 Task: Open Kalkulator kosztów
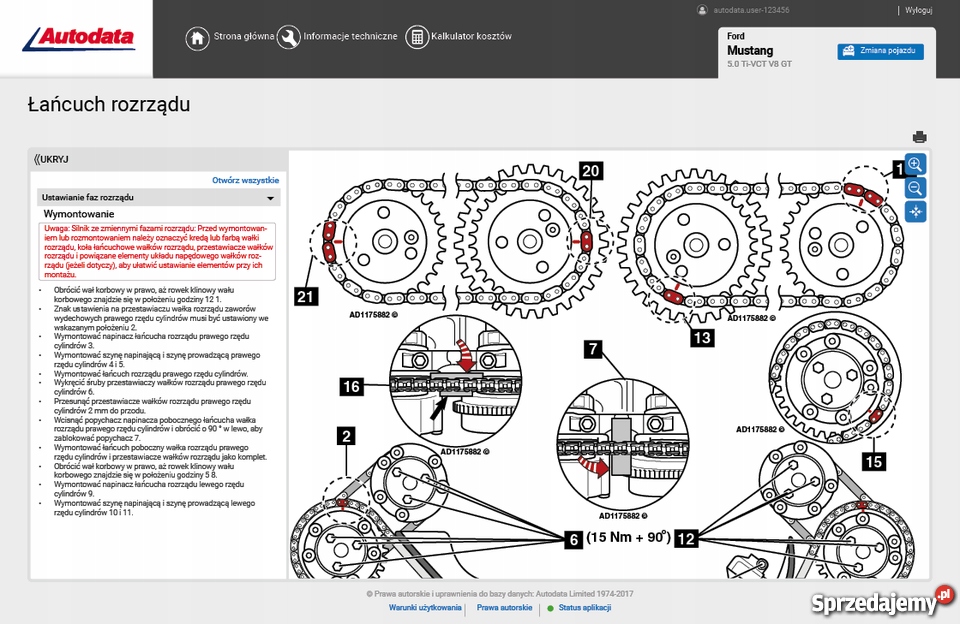tap(471, 36)
